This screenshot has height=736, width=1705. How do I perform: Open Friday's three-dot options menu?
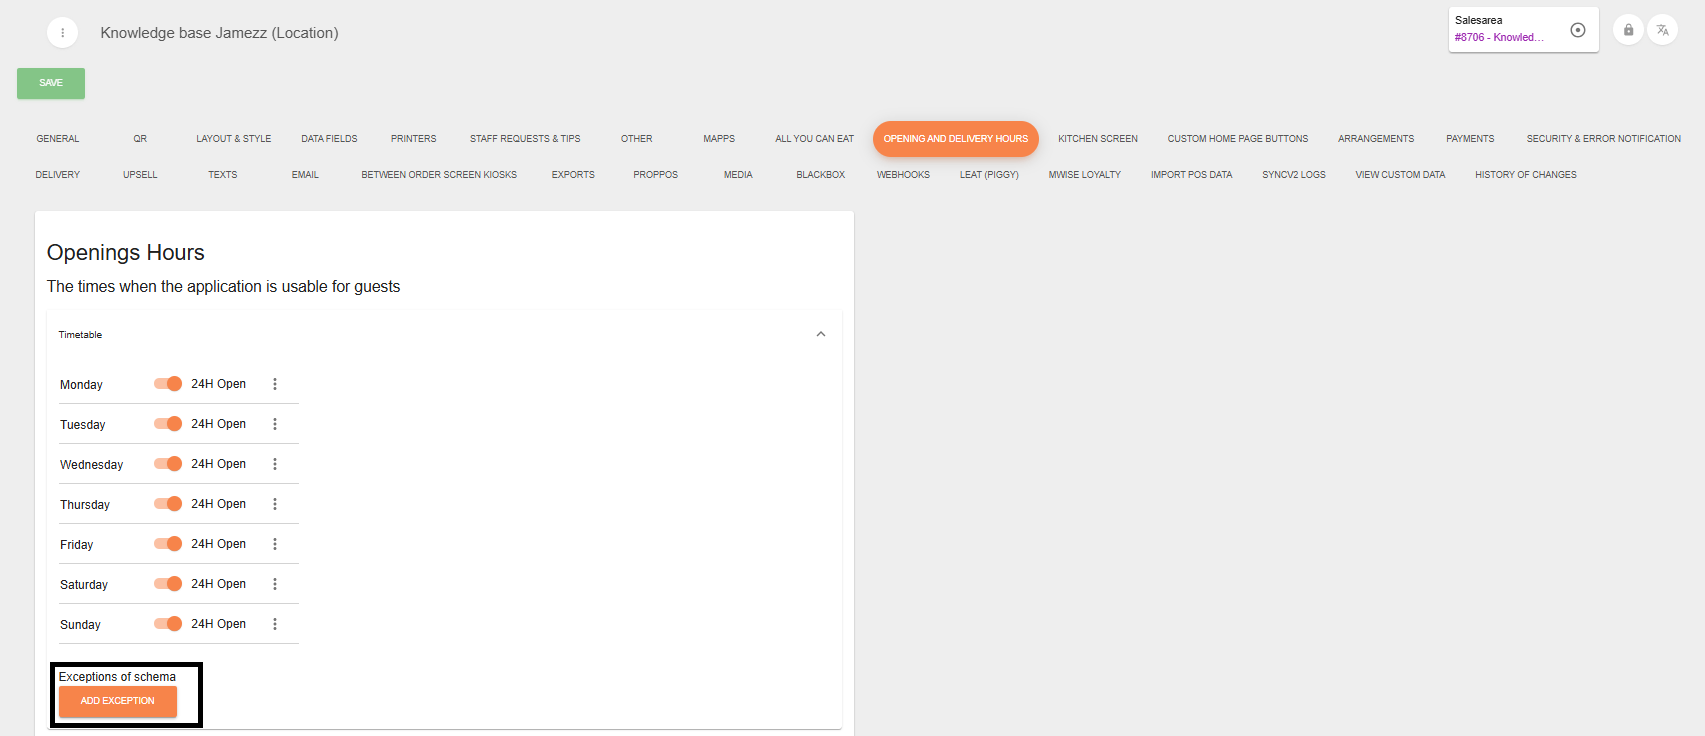pyautogui.click(x=275, y=544)
